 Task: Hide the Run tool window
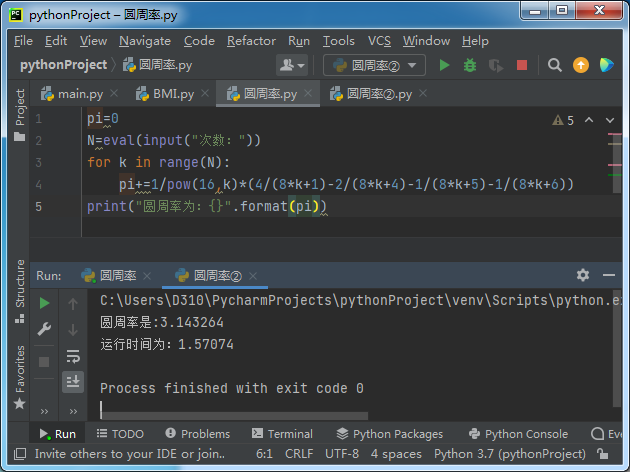(609, 275)
